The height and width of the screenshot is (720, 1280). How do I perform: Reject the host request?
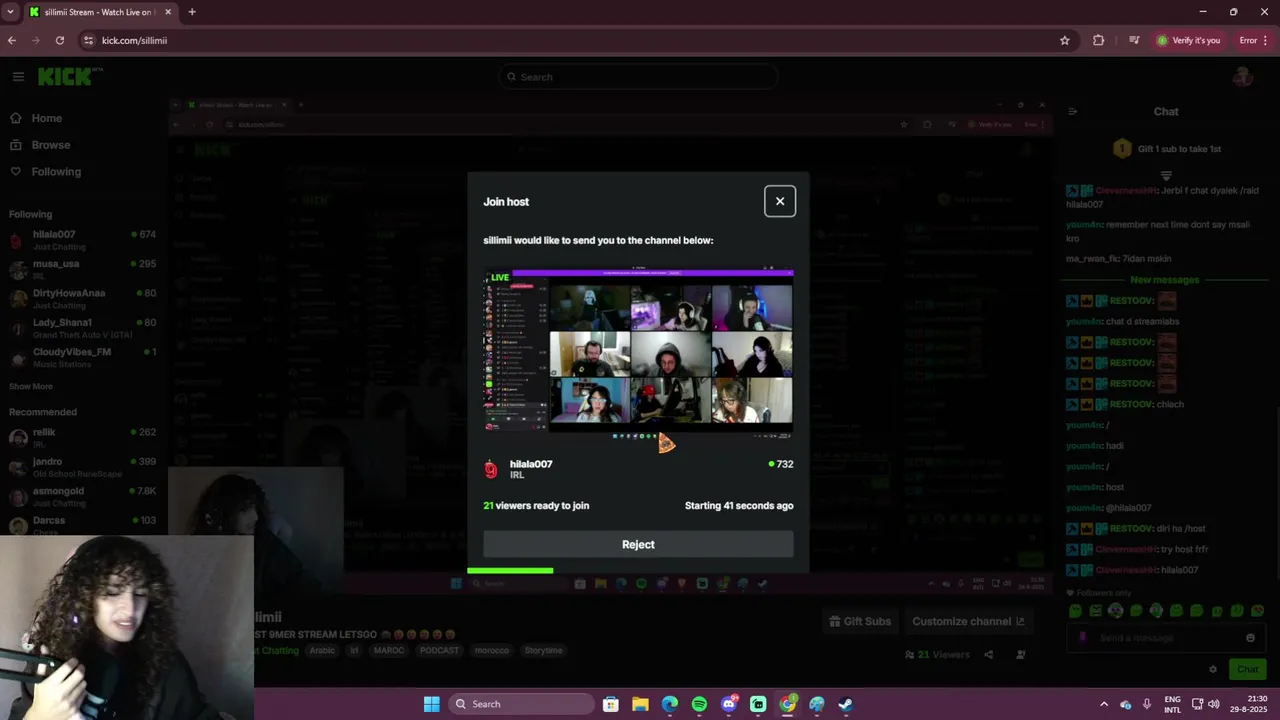coord(638,545)
